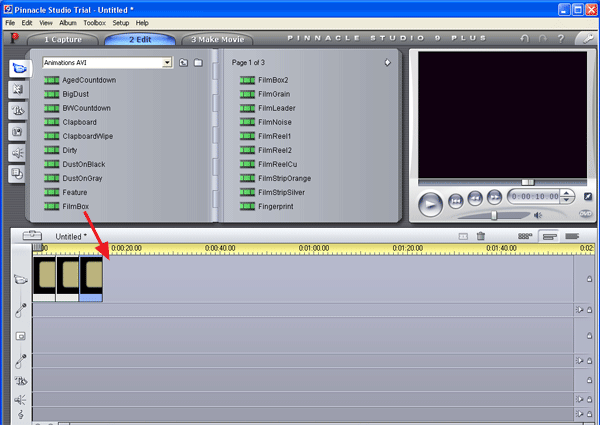The image size is (600, 425).
Task: Open the video toolbox icon above the timeline
Action: (x=32, y=235)
